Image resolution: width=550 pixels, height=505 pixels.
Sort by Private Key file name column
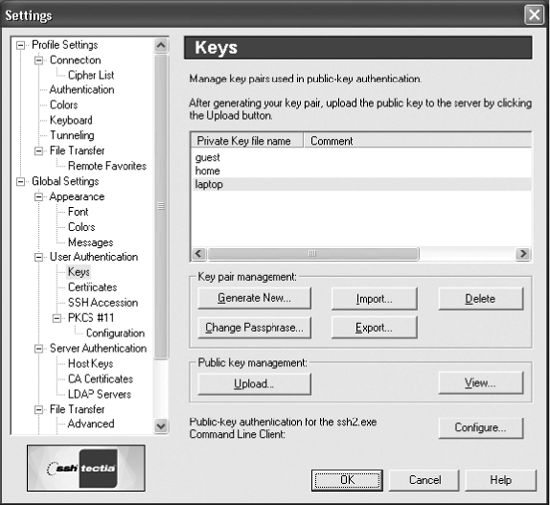[x=247, y=141]
